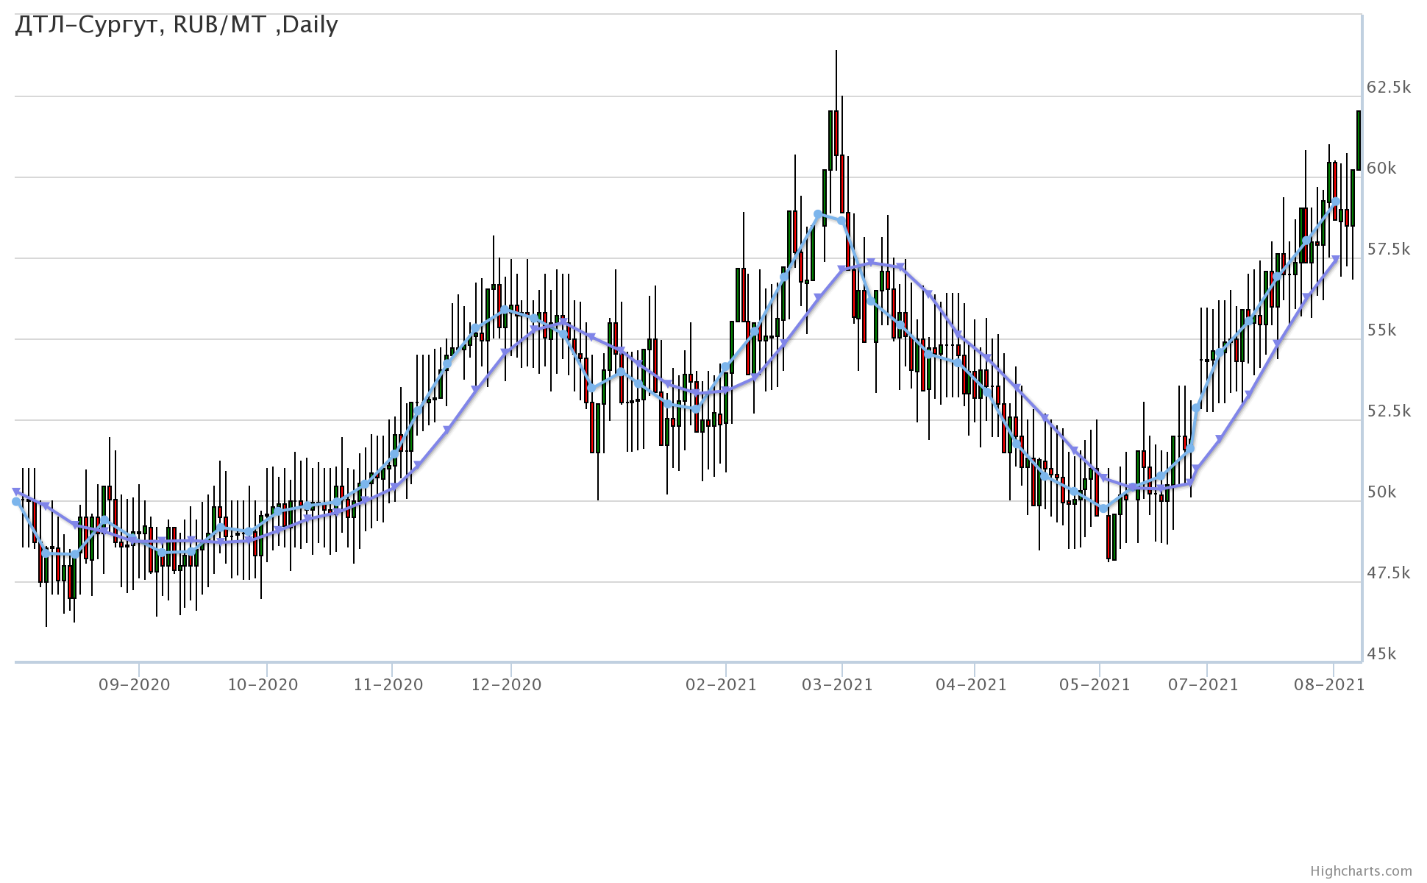Click the 60k price axis label
The image size is (1427, 883).
click(x=1381, y=169)
